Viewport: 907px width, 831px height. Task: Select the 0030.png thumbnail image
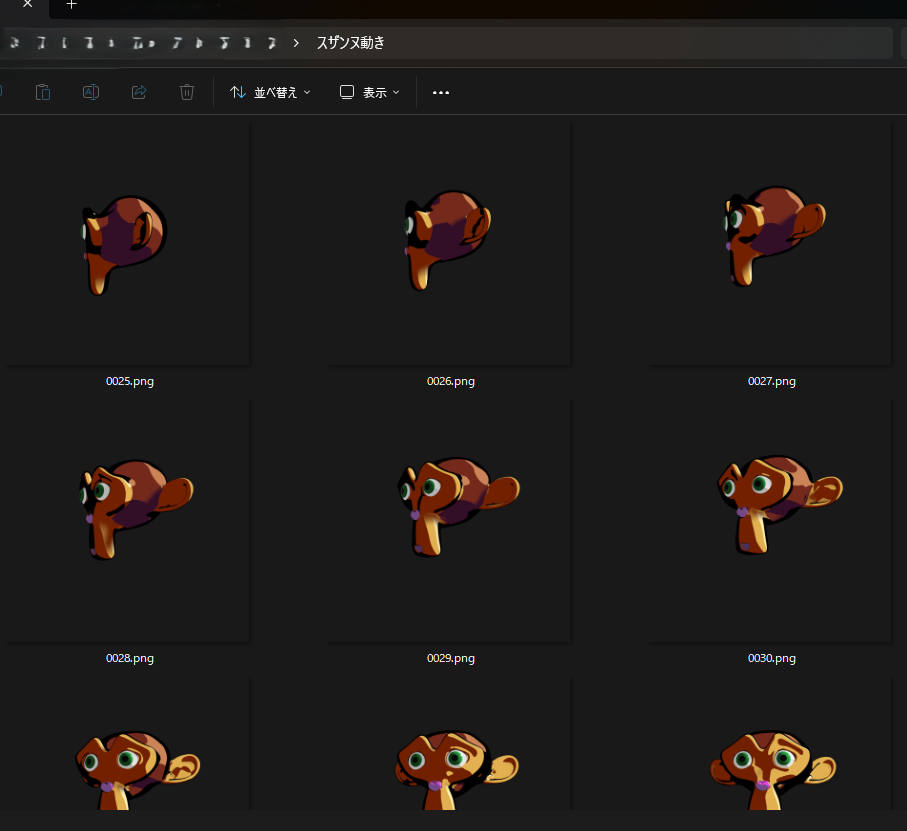coord(771,520)
